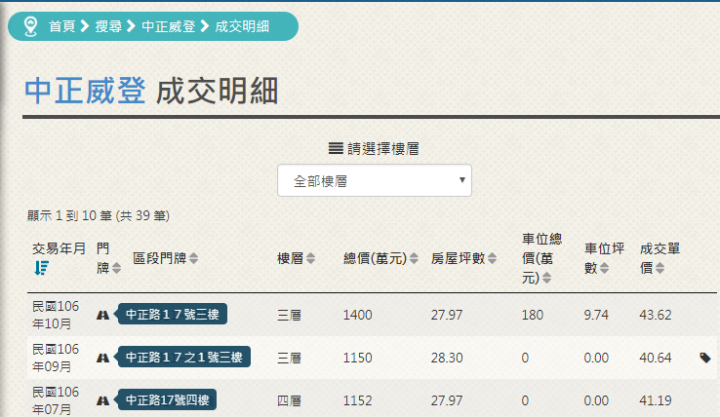Open the 全部樓層 floor dropdown
The height and width of the screenshot is (417, 720).
click(374, 180)
